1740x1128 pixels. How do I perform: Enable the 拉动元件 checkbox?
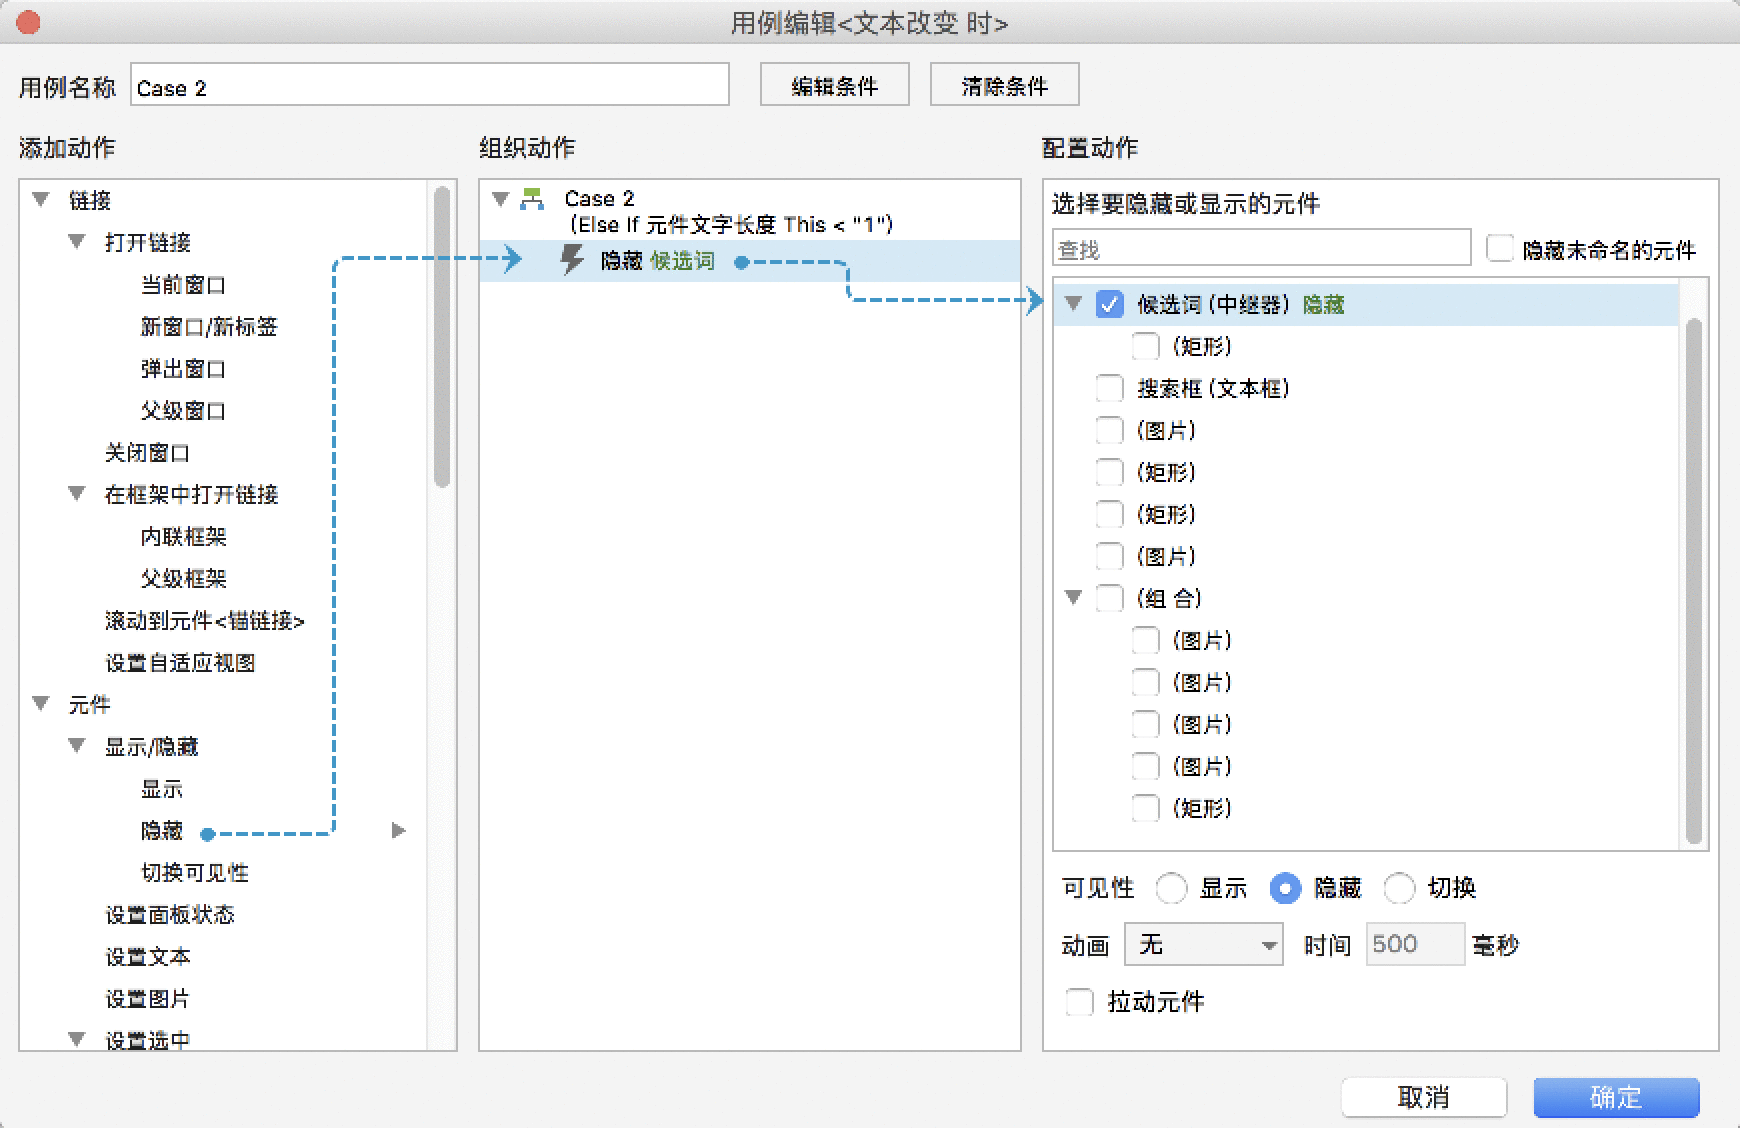coord(1079,1002)
